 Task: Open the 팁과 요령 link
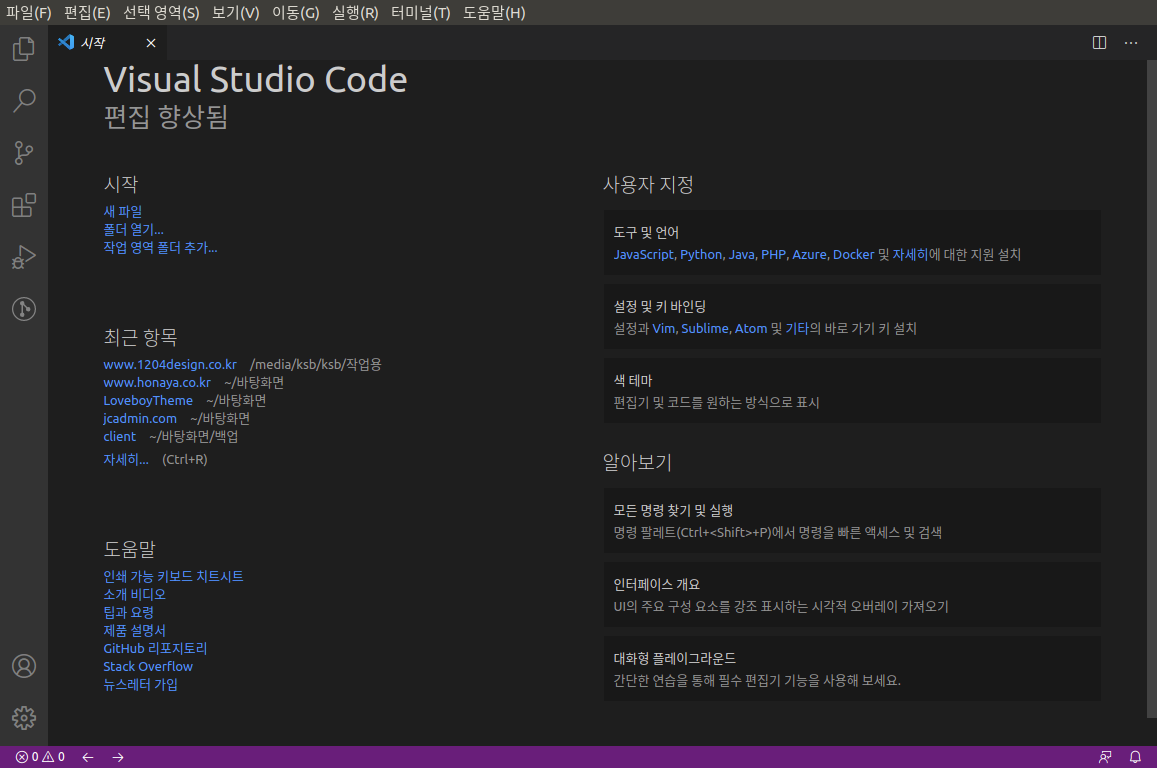pyautogui.click(x=128, y=612)
